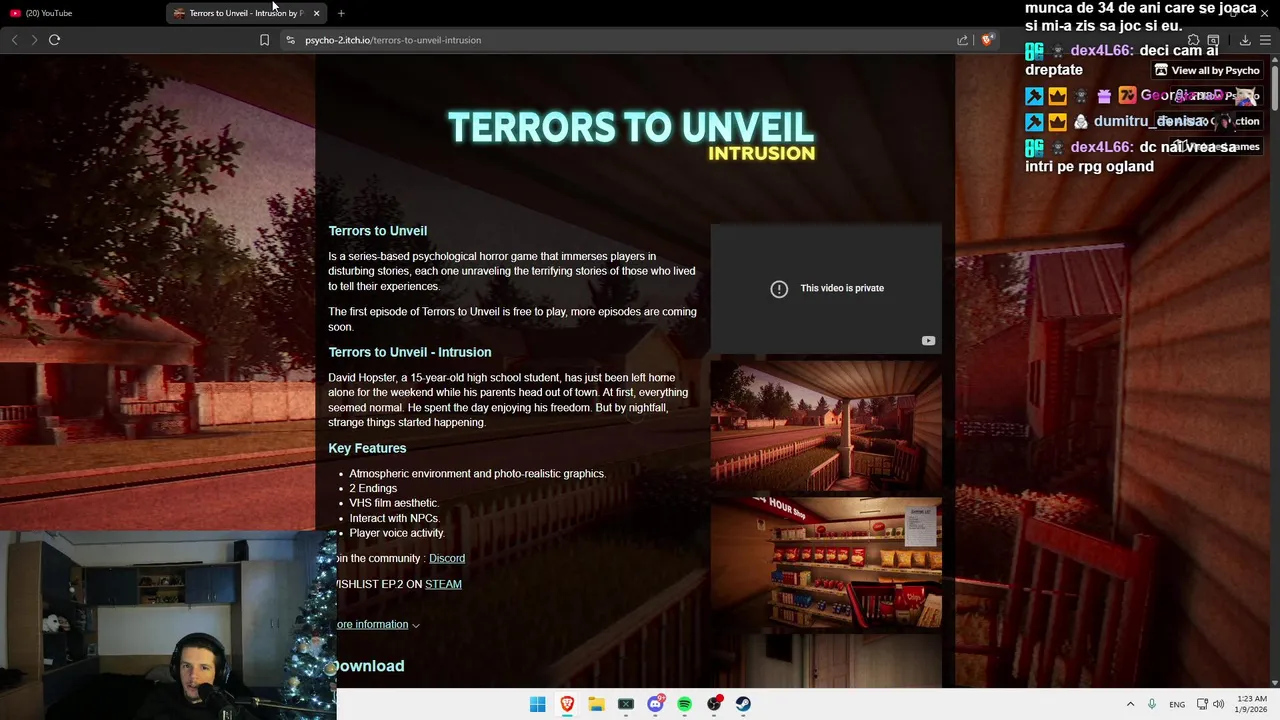The image size is (1280, 720).
Task: Open the STEAM wishlist link
Action: 443,584
